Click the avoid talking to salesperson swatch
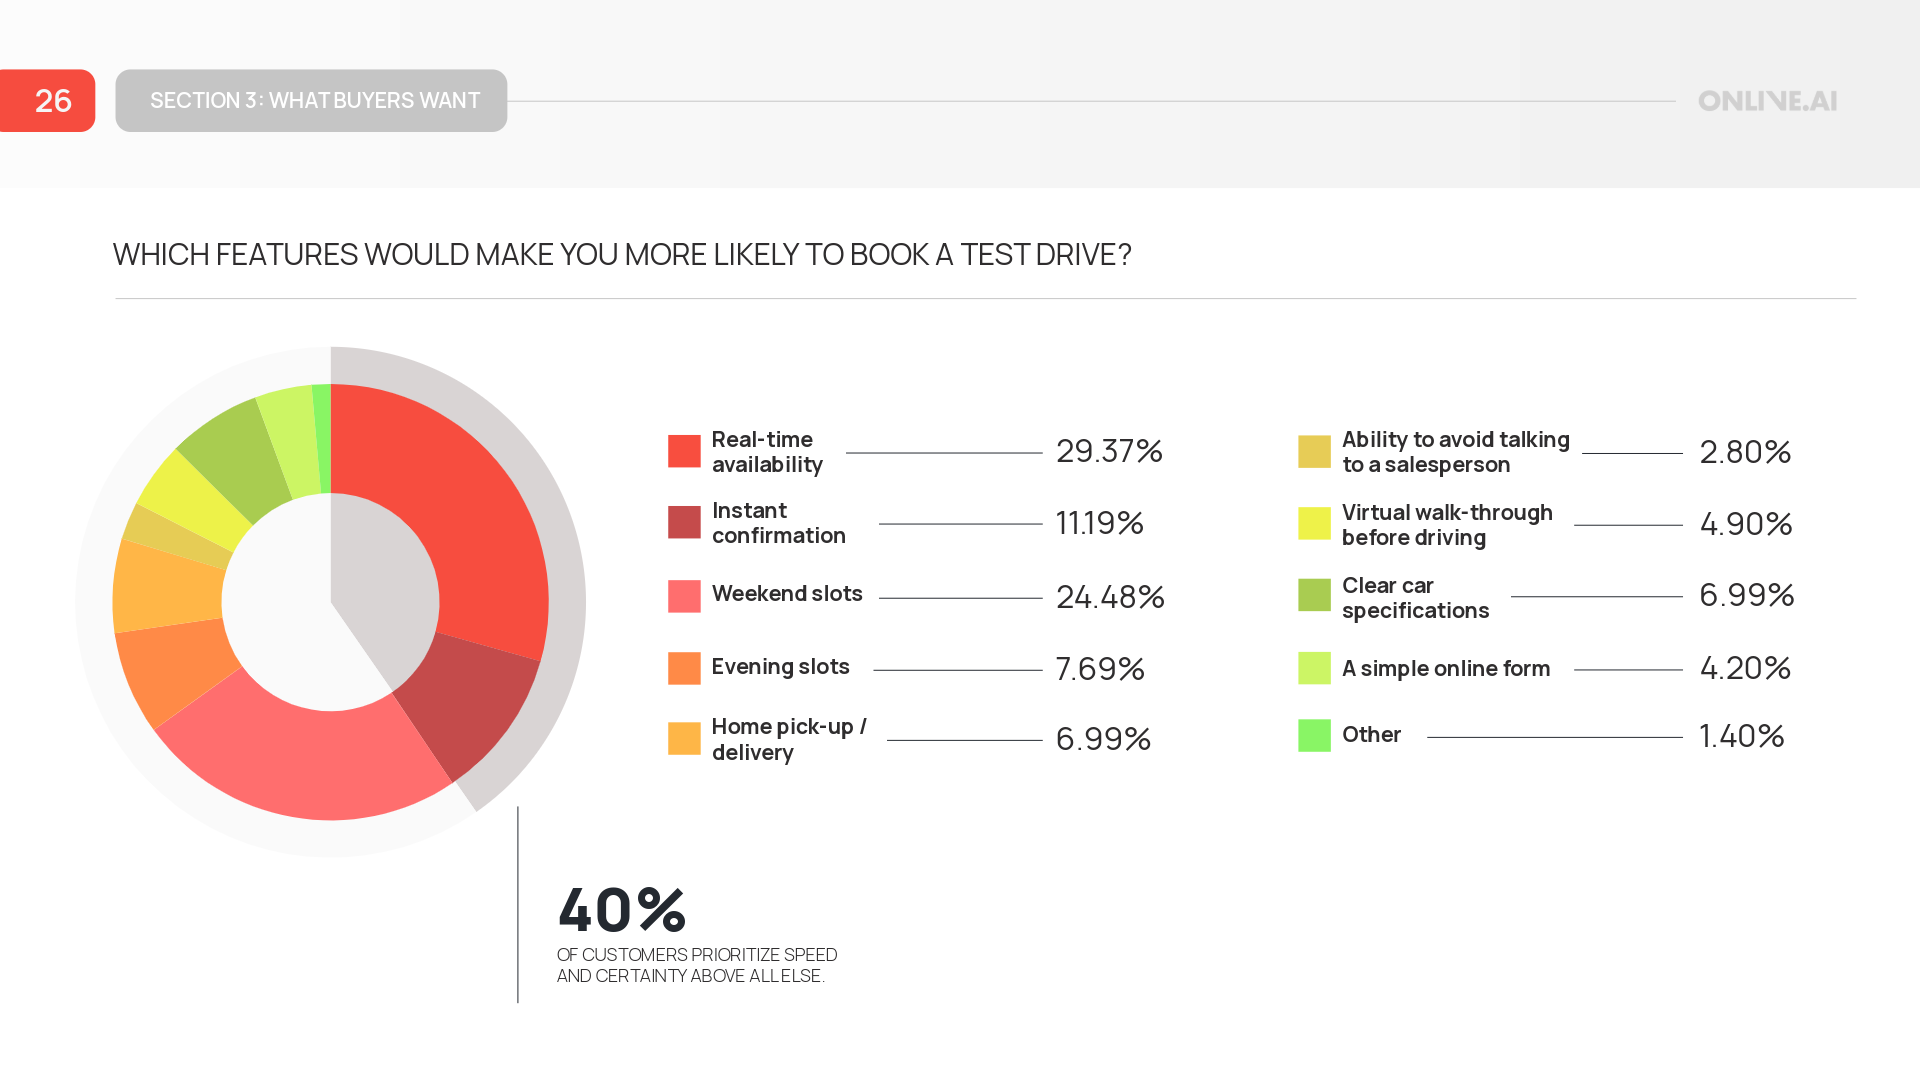 click(x=1314, y=452)
